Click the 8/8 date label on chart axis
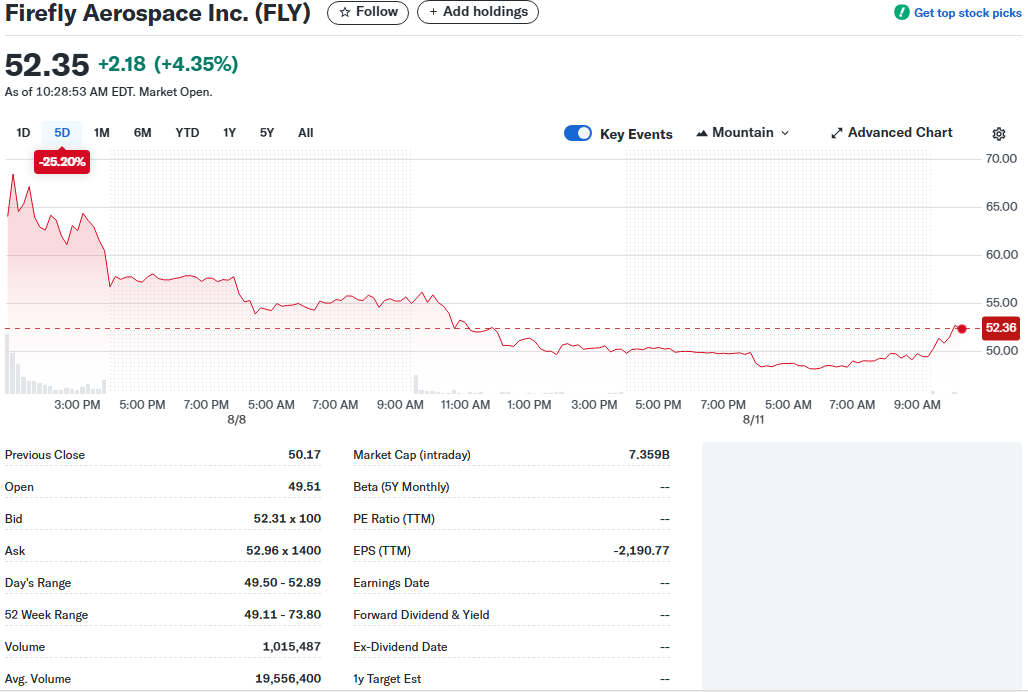 click(237, 420)
